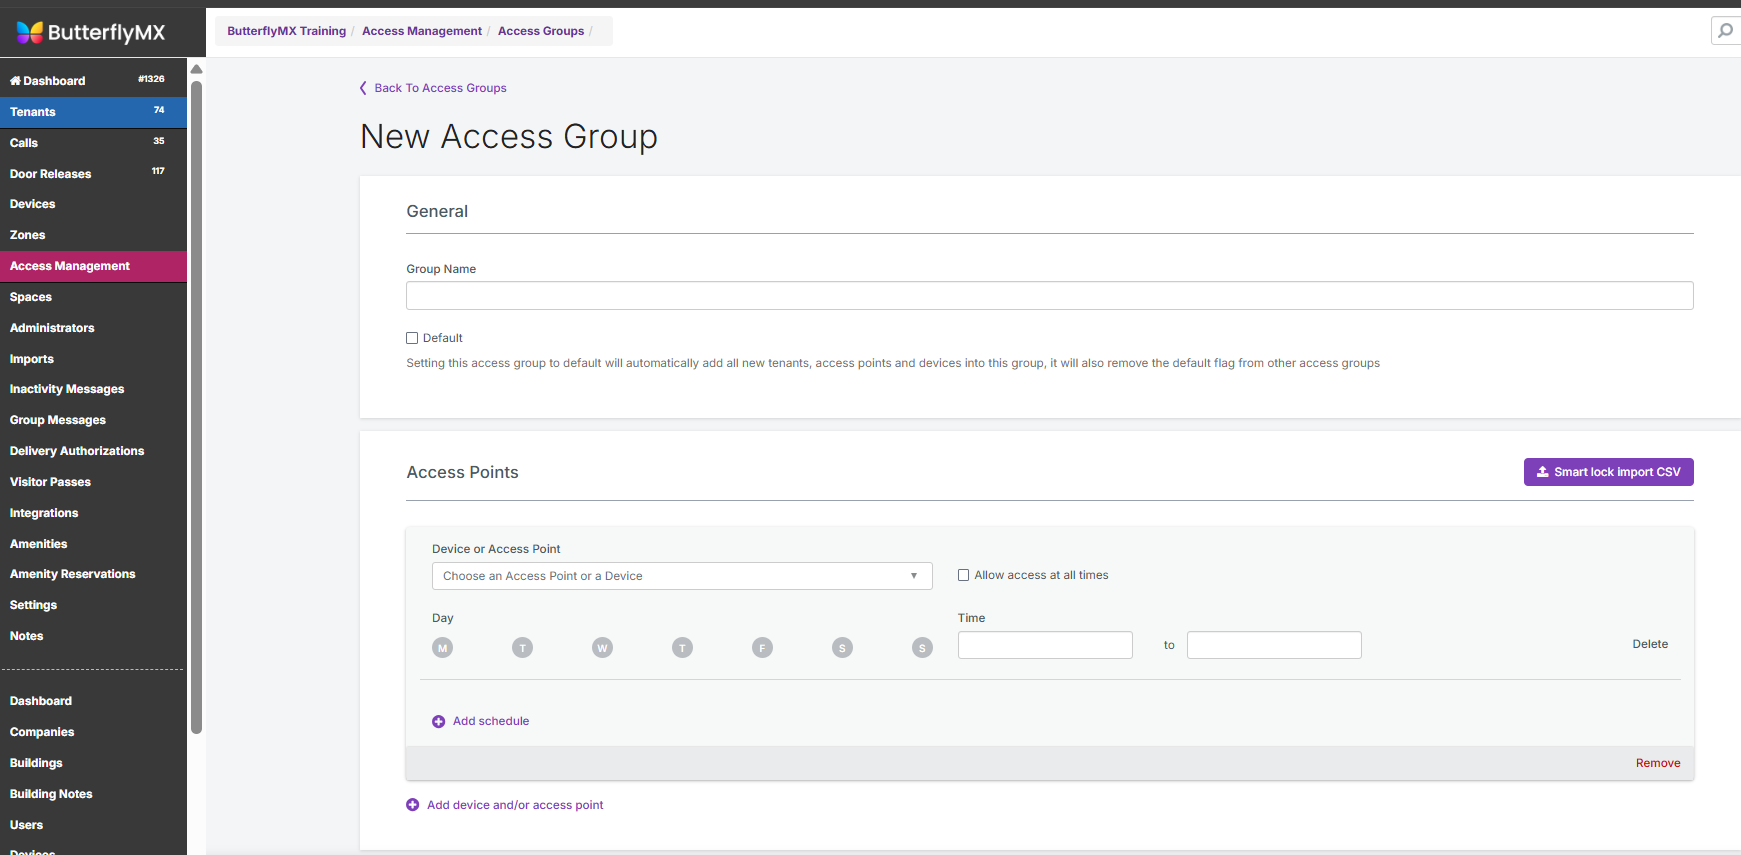Screen dimensions: 1741x855
Task: Click the plus icon beside Add device
Action: [412, 805]
